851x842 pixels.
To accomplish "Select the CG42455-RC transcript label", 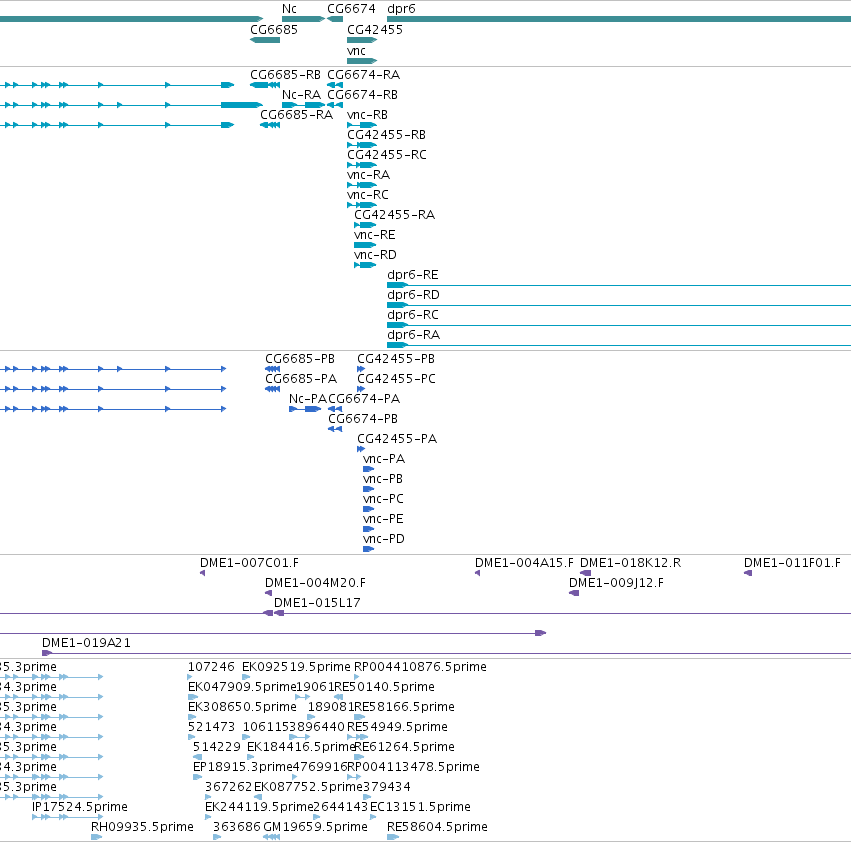I will coord(387,155).
